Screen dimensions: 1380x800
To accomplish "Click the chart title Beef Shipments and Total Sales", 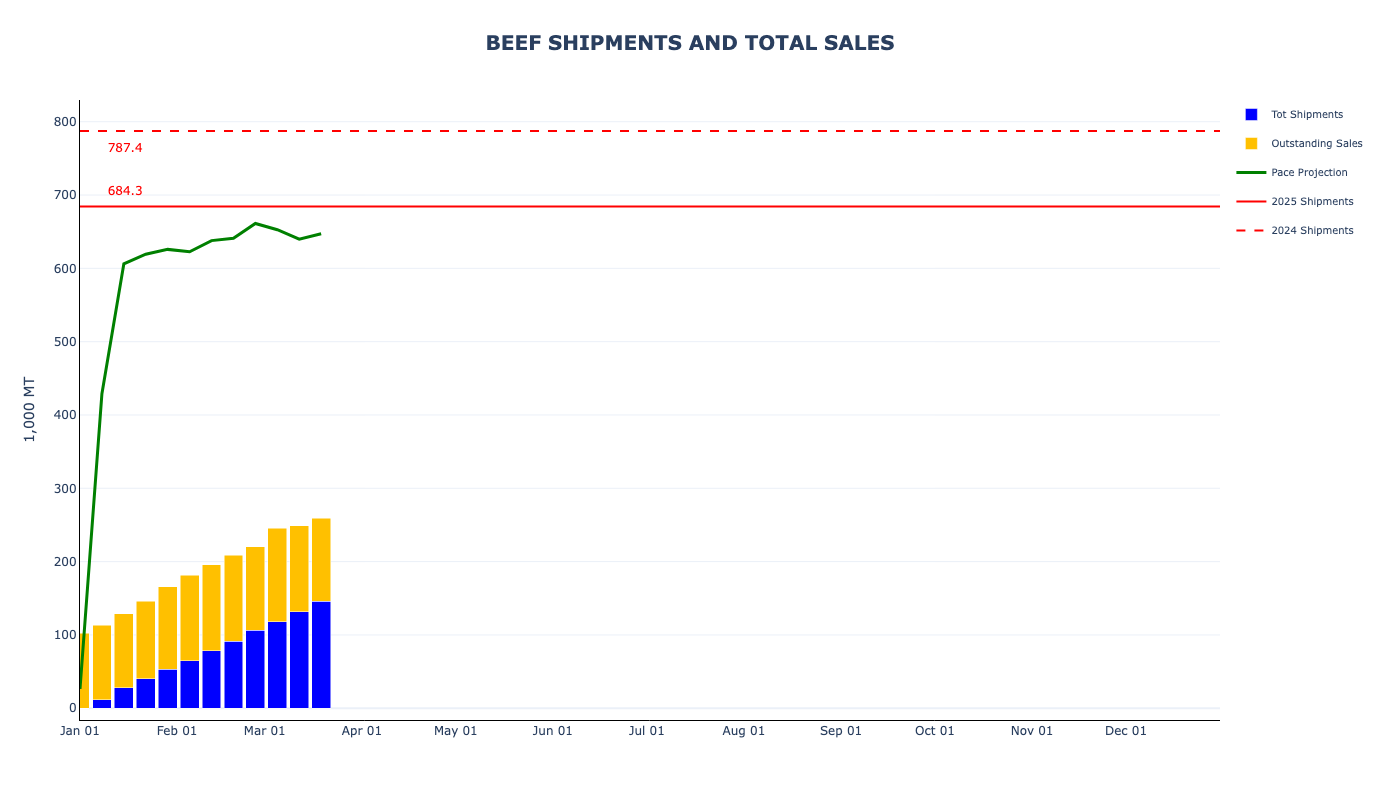I will [x=690, y=43].
